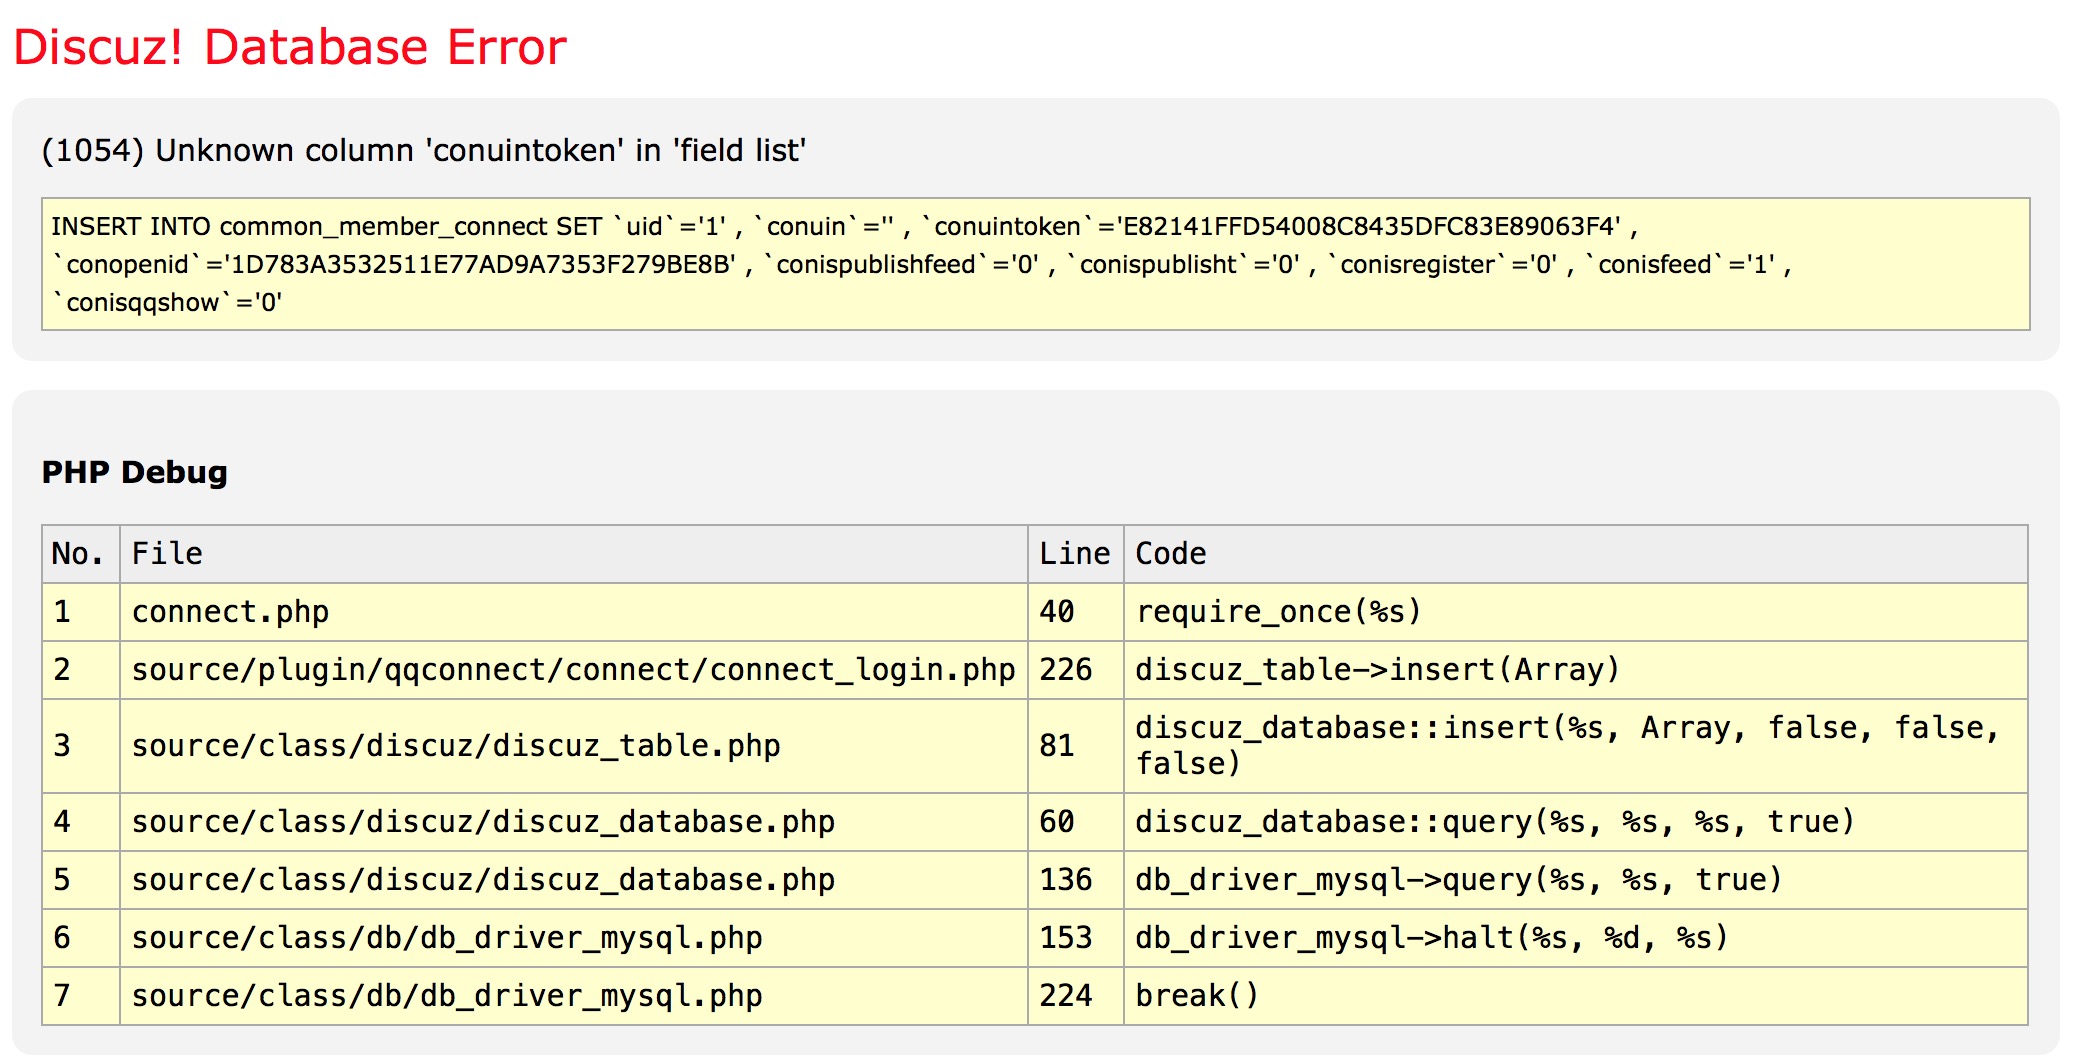This screenshot has height=1062, width=2080.
Task: Click the "PHP Debug" section heading
Action: pyautogui.click(x=135, y=472)
